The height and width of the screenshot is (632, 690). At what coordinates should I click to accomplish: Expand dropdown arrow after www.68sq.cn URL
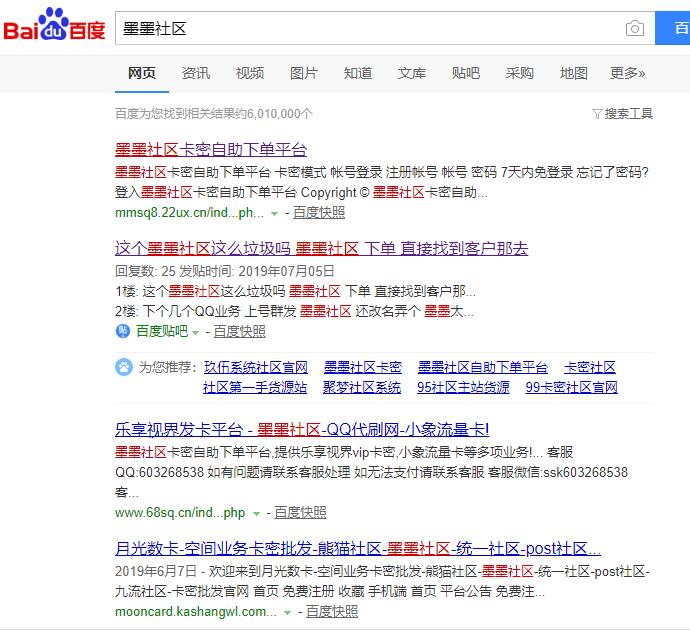256,514
